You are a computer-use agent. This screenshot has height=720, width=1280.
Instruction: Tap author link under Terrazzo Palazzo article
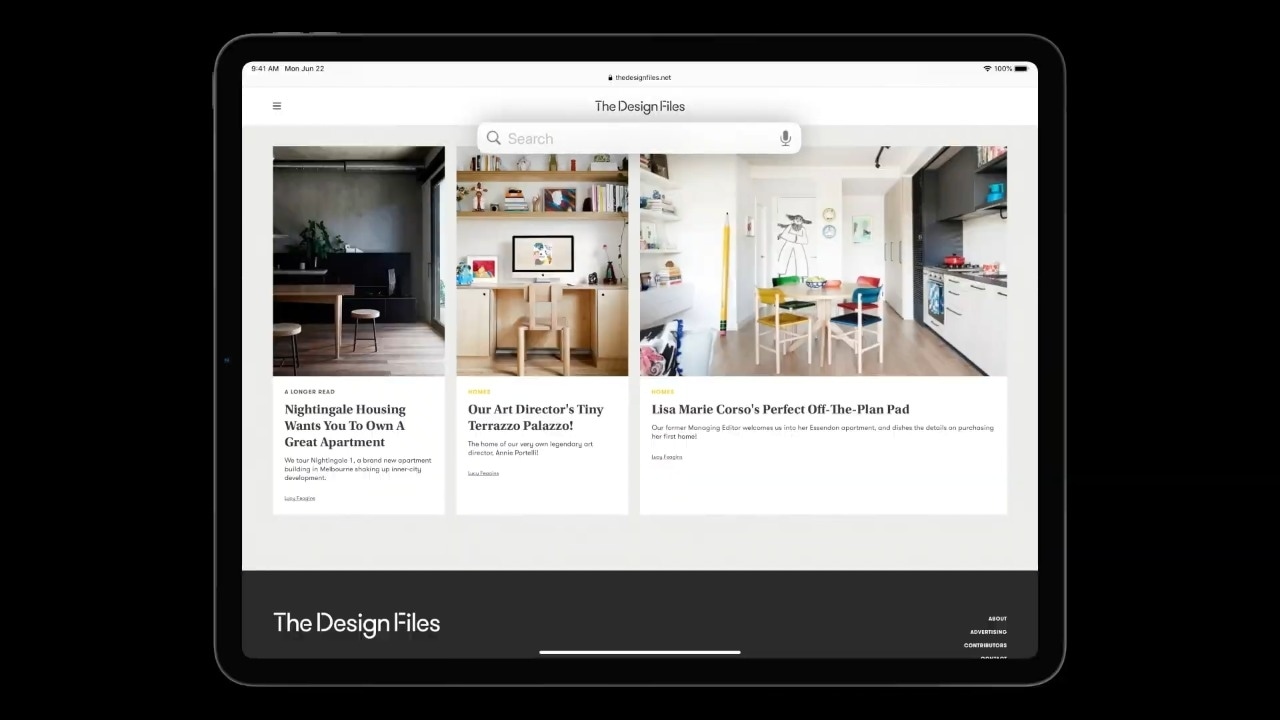pyautogui.click(x=483, y=473)
